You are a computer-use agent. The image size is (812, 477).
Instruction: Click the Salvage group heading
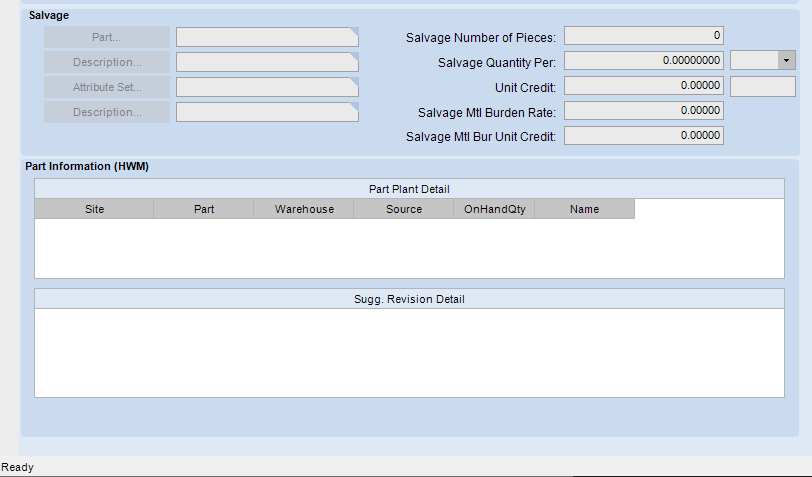[x=49, y=16]
